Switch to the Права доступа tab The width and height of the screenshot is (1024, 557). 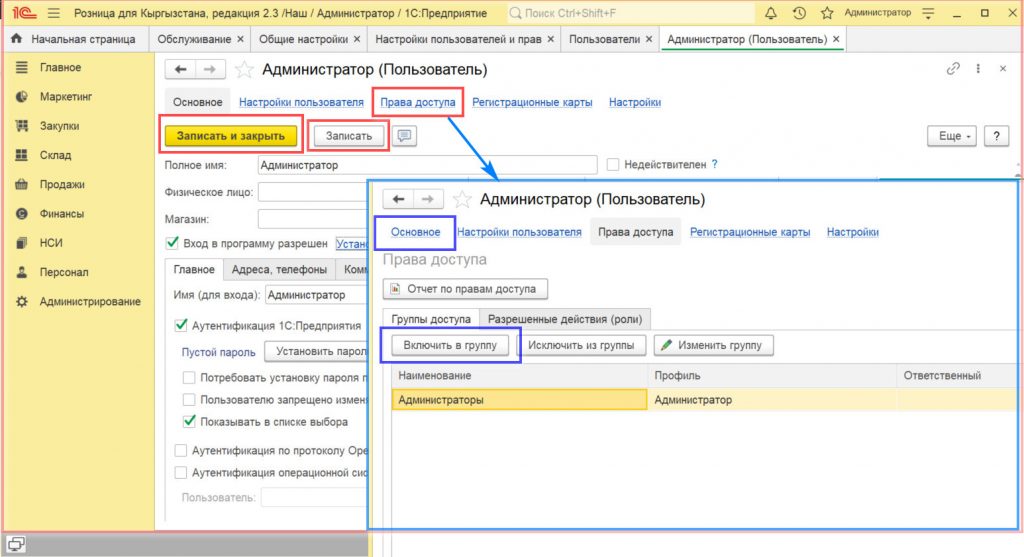pyautogui.click(x=416, y=102)
